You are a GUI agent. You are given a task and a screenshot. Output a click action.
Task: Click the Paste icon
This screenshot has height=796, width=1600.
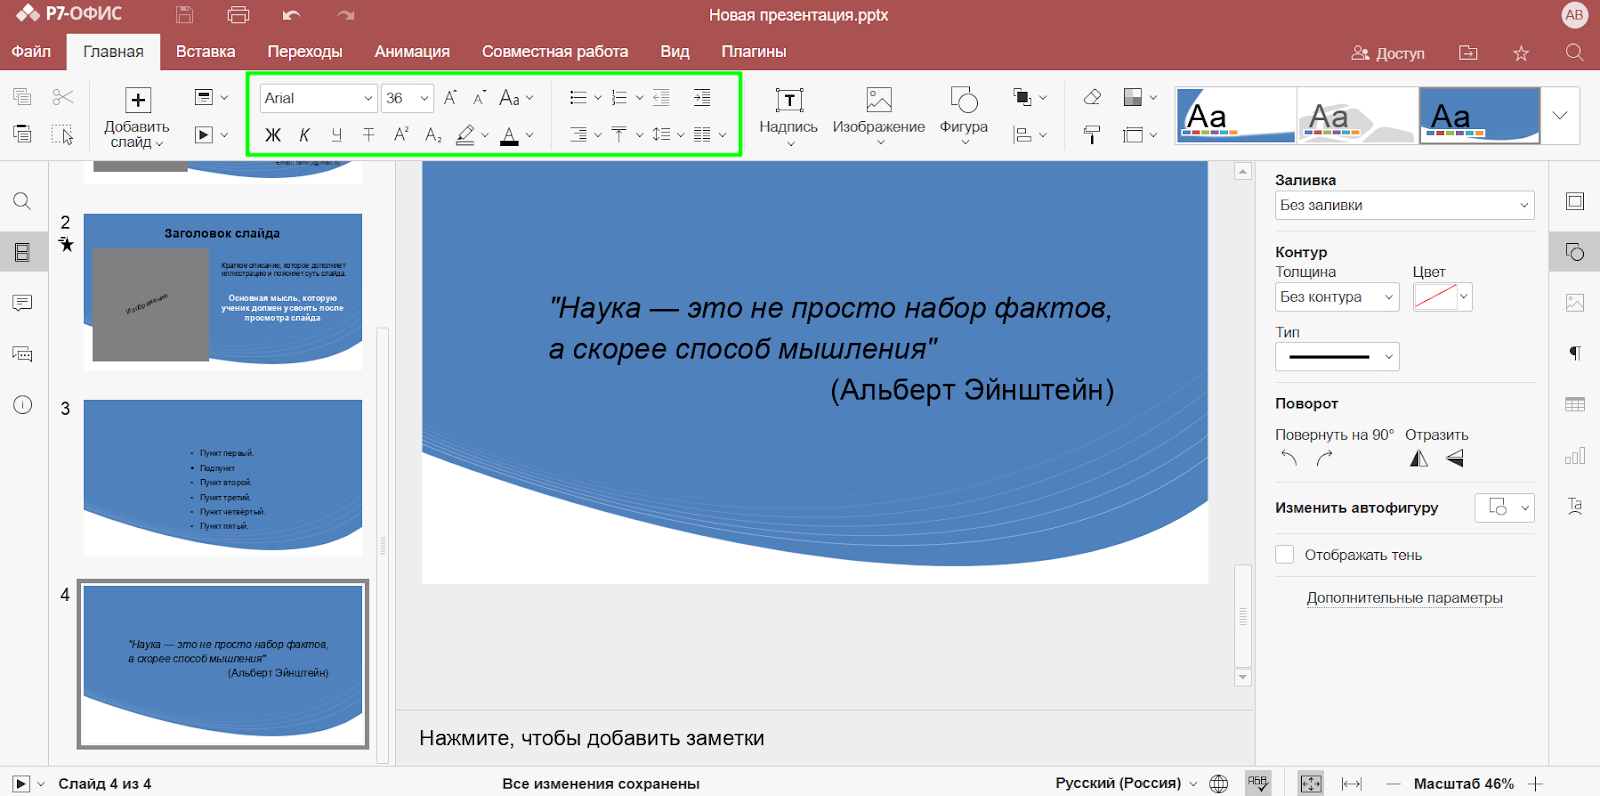[x=22, y=134]
